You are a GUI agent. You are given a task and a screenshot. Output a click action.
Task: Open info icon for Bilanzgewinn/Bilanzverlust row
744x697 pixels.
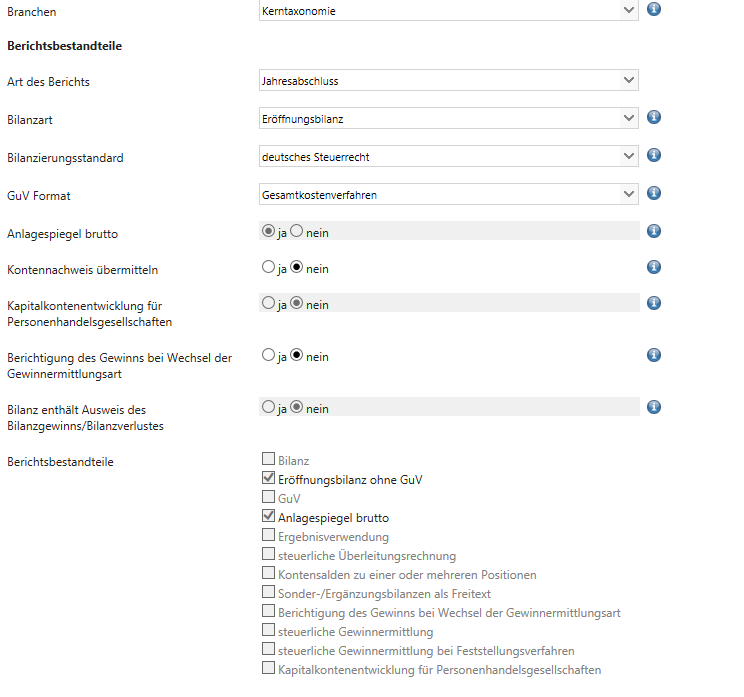click(x=655, y=407)
